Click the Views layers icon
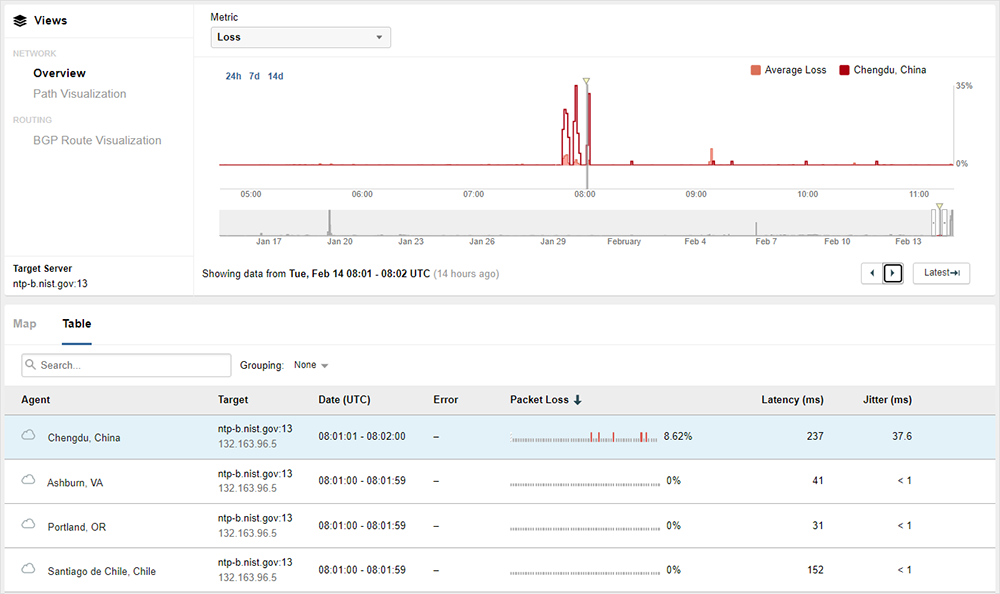This screenshot has width=1000, height=594. pyautogui.click(x=20, y=20)
